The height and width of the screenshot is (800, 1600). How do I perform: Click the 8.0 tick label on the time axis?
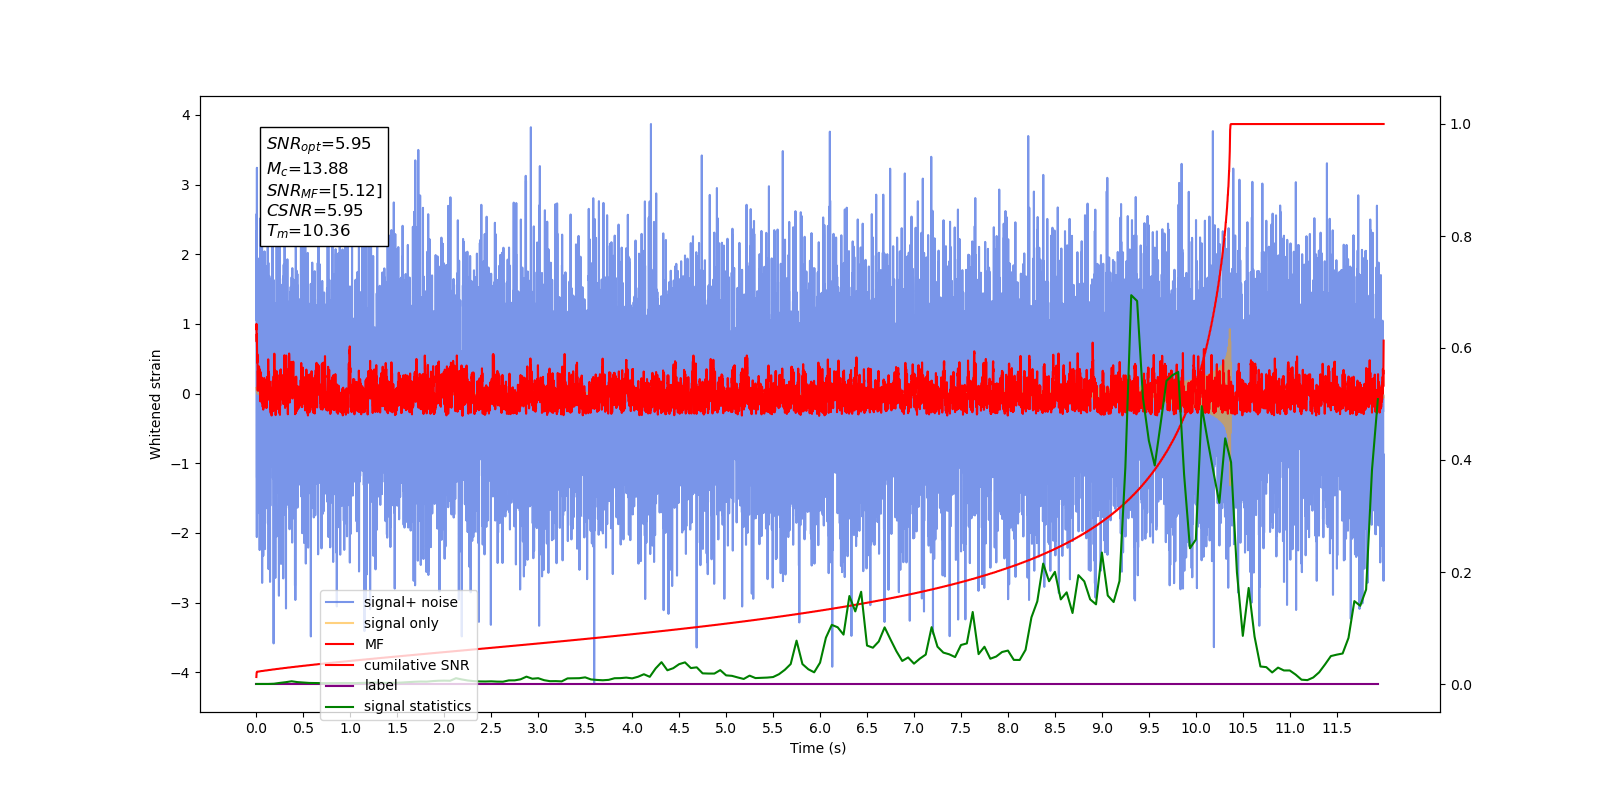[x=1008, y=728]
